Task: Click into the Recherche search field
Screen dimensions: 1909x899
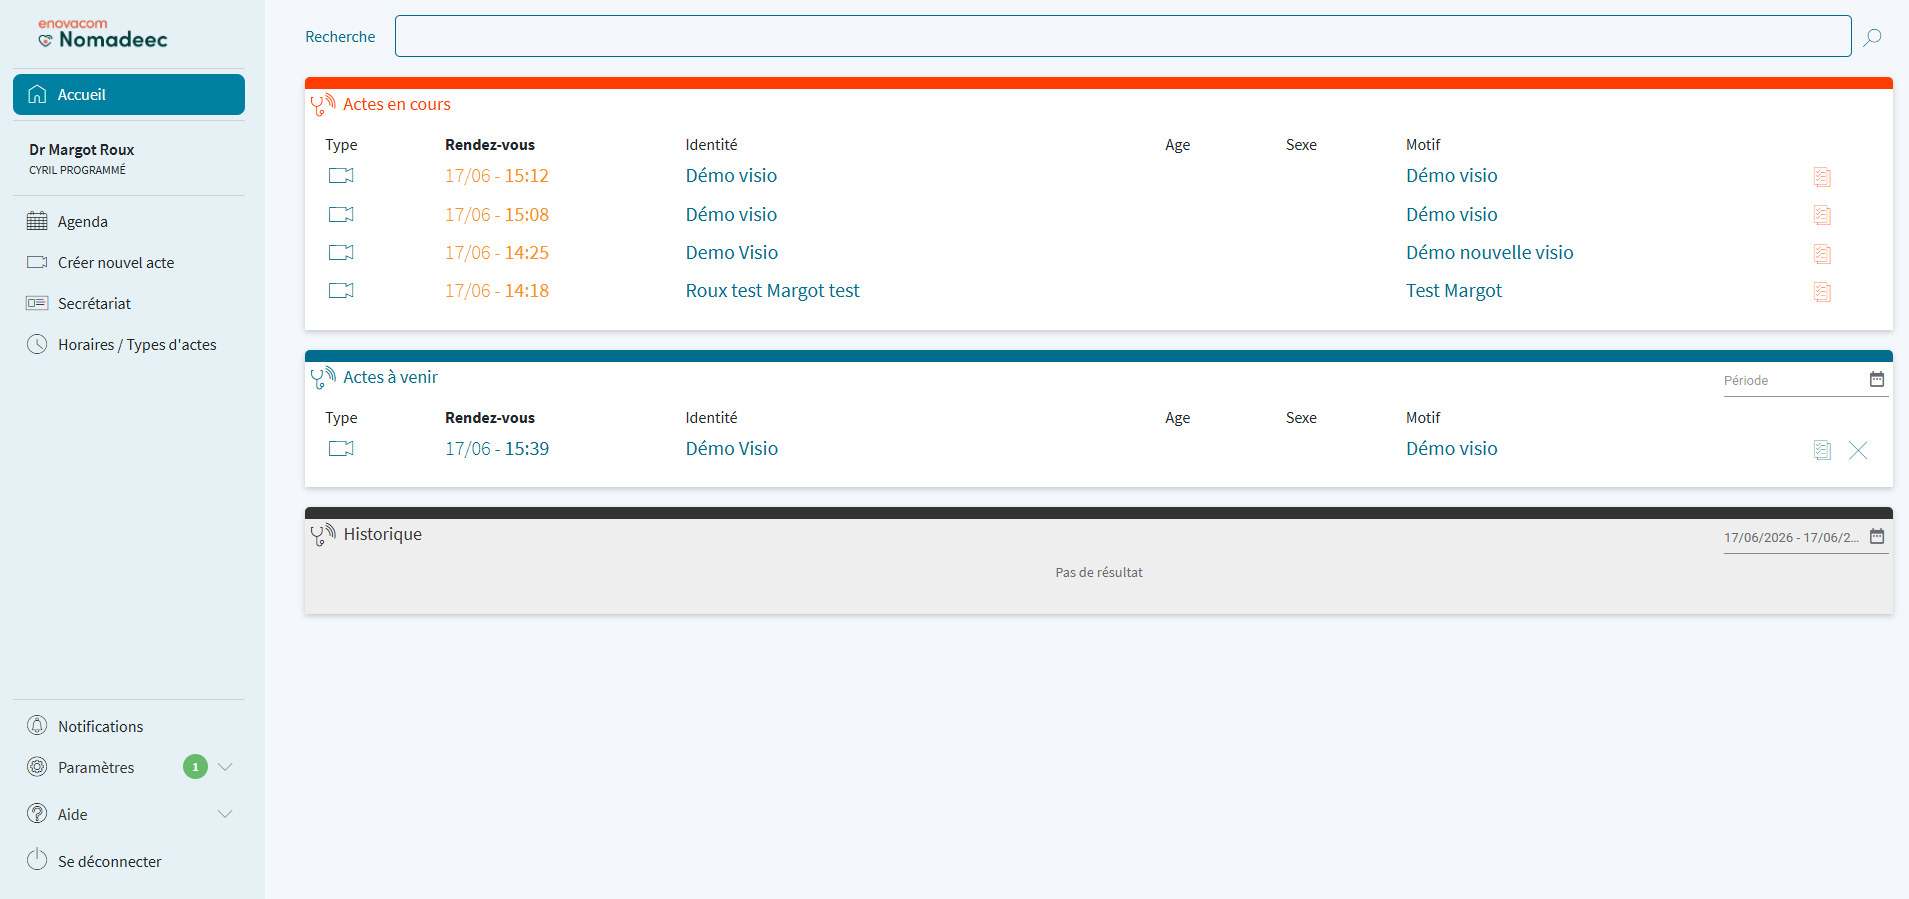Action: [1122, 36]
